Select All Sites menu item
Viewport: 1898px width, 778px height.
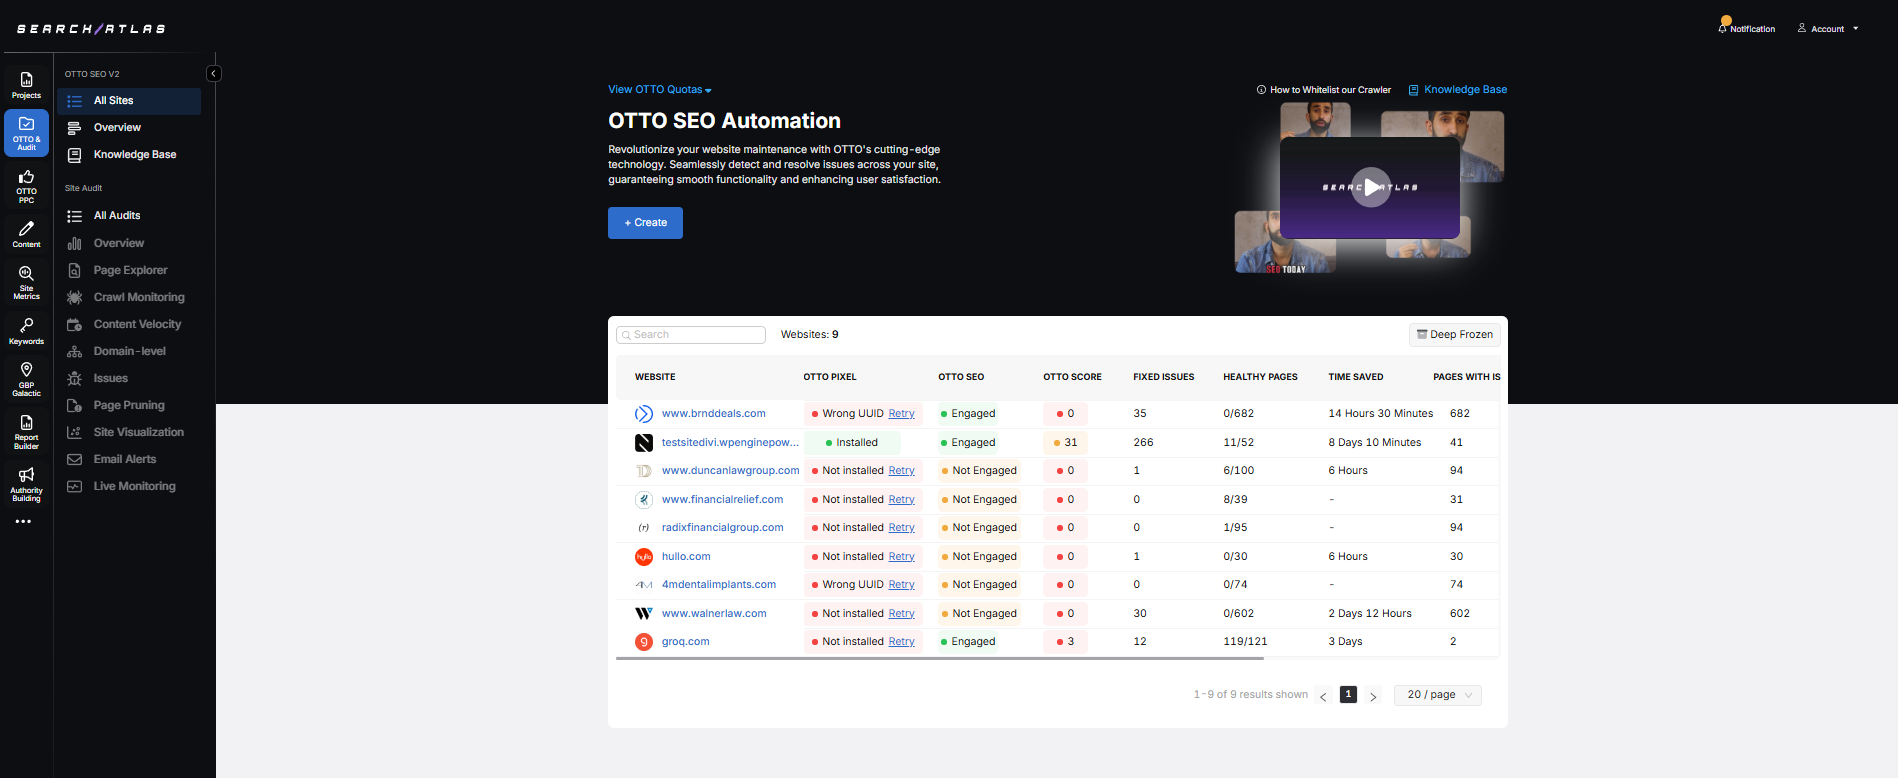pos(129,101)
